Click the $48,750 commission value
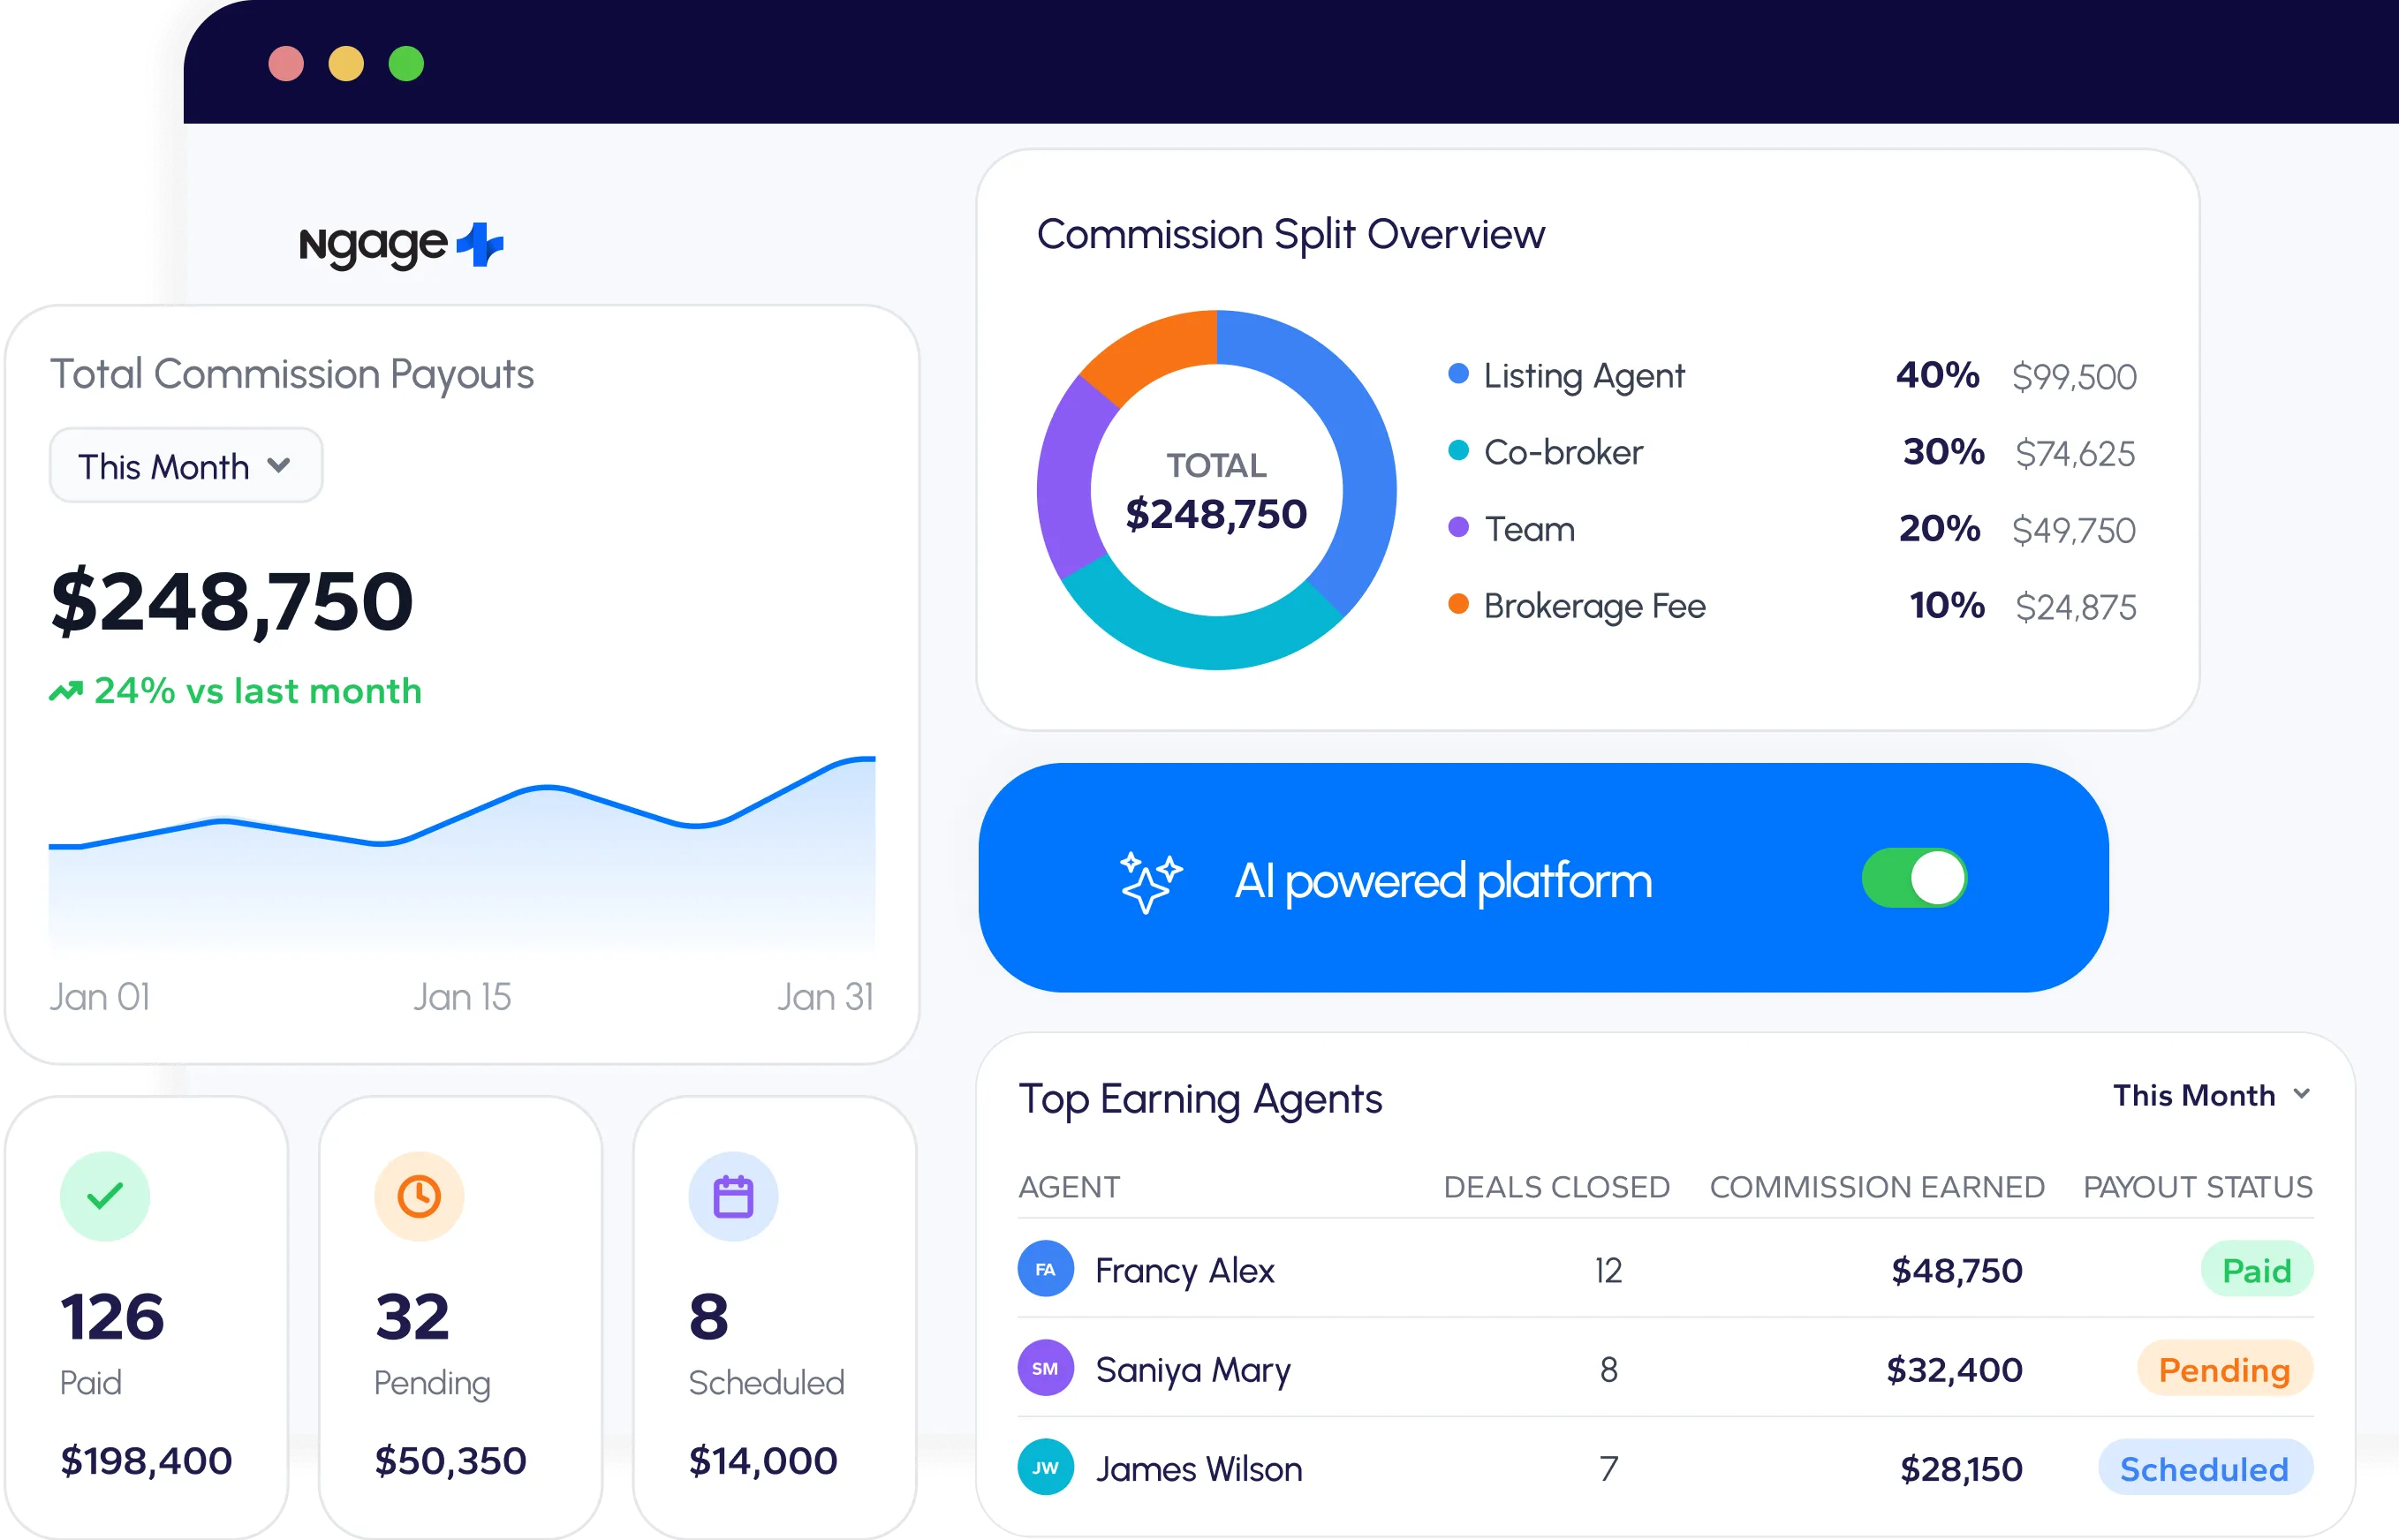The height and width of the screenshot is (1540, 2399). coord(1957,1270)
